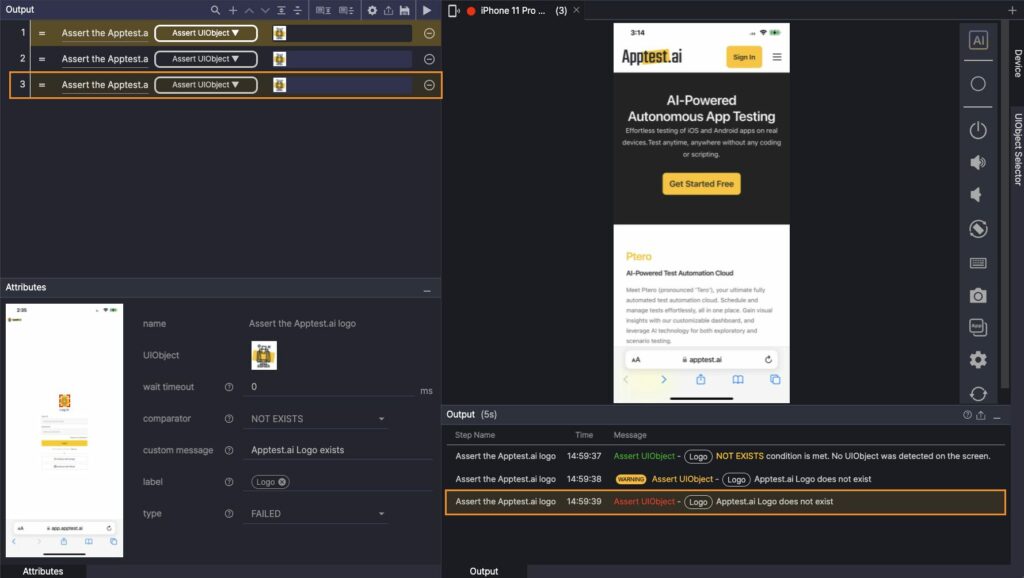1024x578 pixels.
Task: Add a new step with plus icon
Action: (232, 10)
